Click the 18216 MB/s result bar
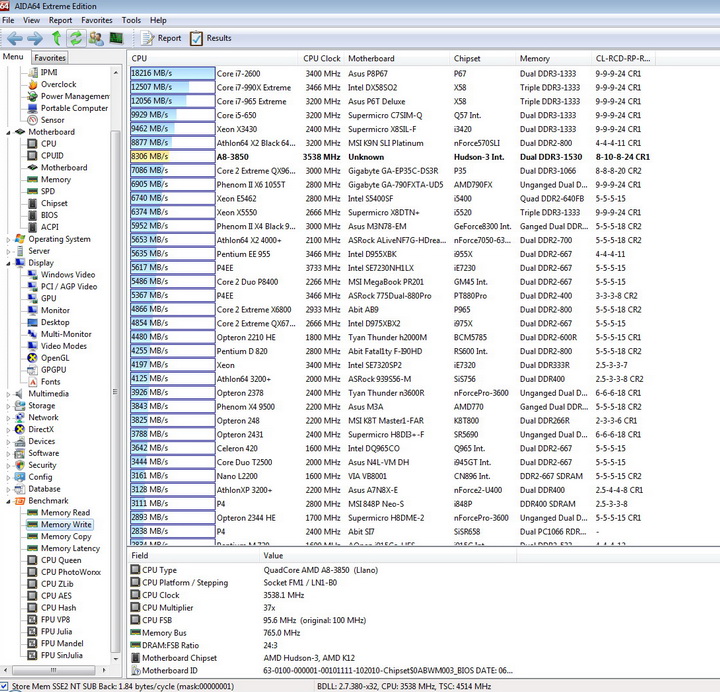 tap(172, 73)
